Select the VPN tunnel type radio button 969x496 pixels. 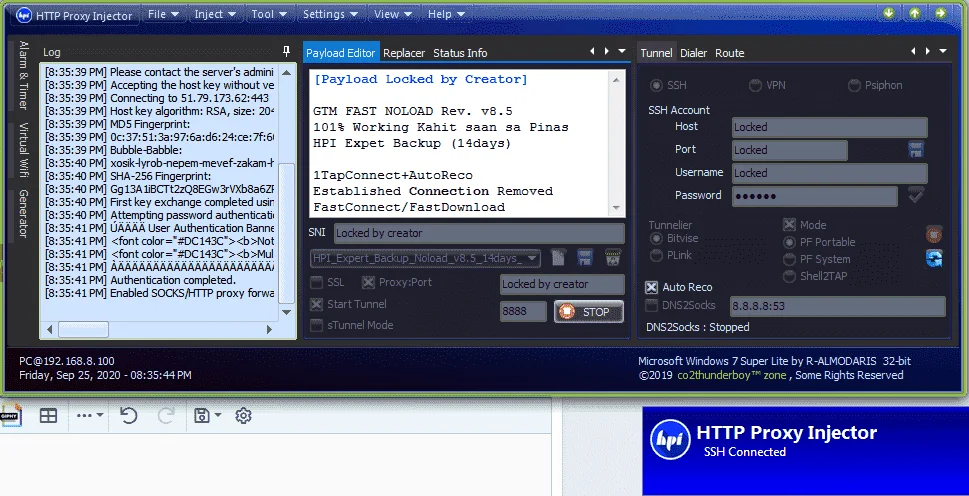[755, 85]
